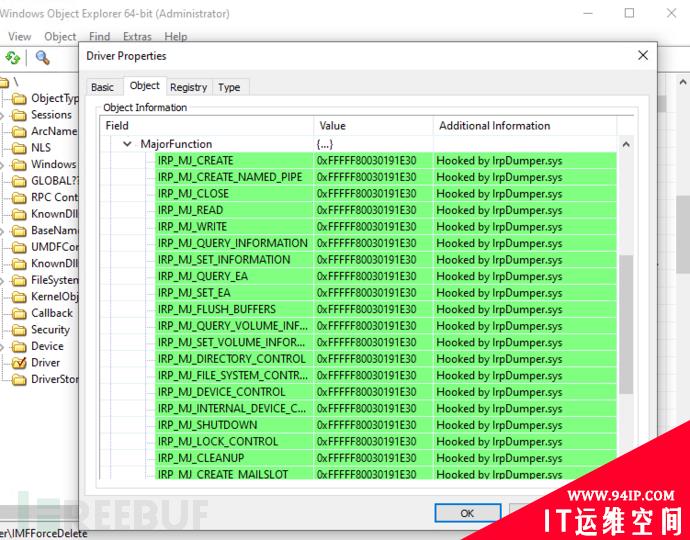This screenshot has width=690, height=540.
Task: Select the FileSystem folder icon
Action: pos(19,280)
